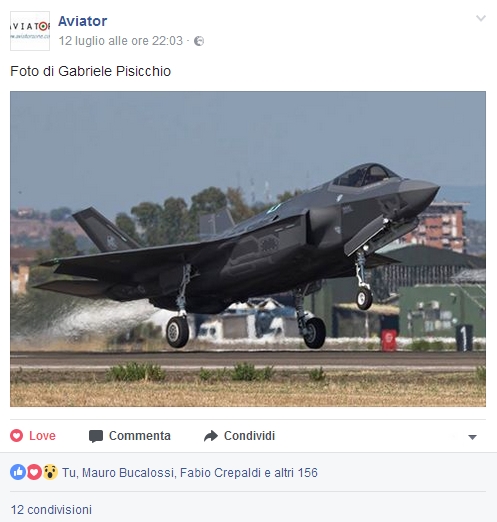The height and width of the screenshot is (522, 497).
Task: Open the Aviator page name link
Action: (83, 21)
